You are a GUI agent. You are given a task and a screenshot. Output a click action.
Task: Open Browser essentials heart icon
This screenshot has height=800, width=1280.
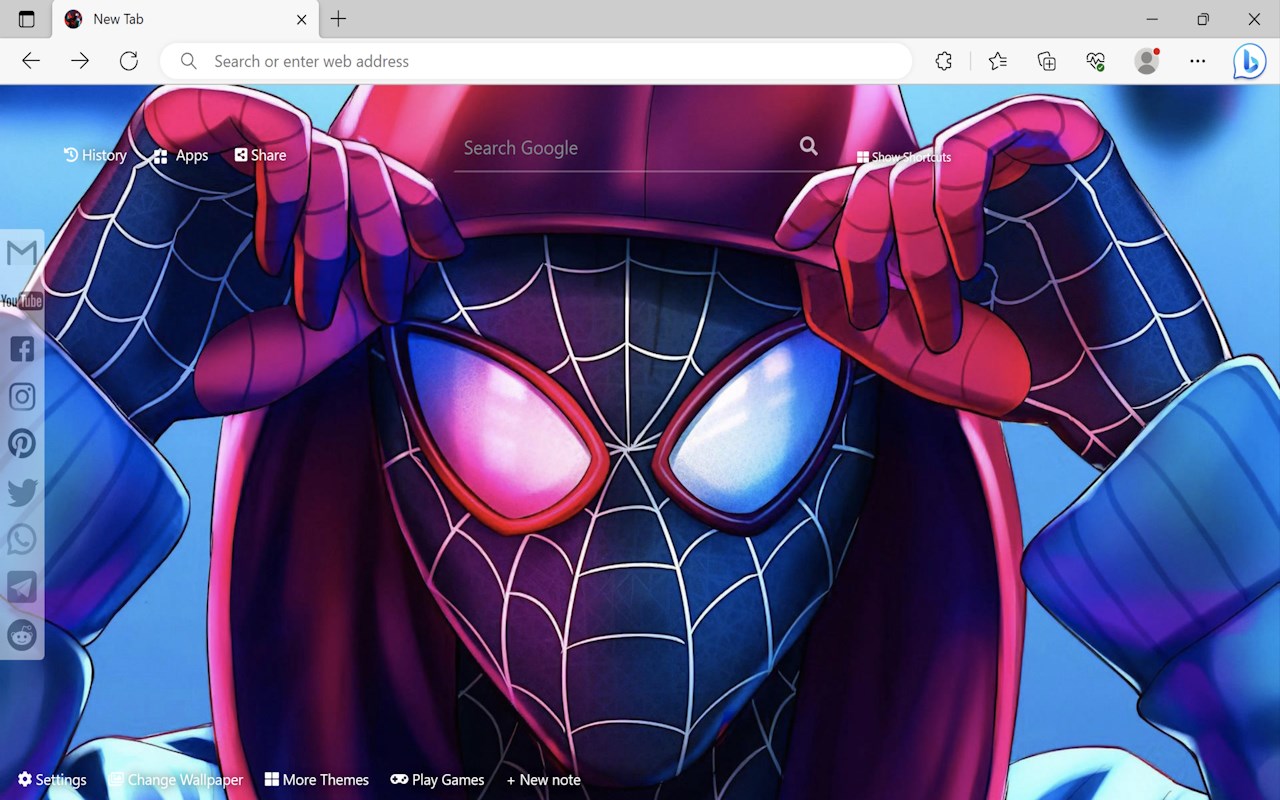pyautogui.click(x=1096, y=61)
